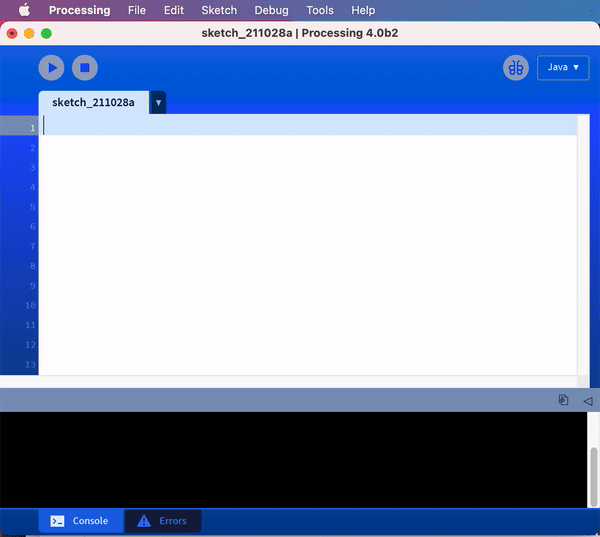600x537 pixels.
Task: Open the Tools menu
Action: [x=320, y=10]
